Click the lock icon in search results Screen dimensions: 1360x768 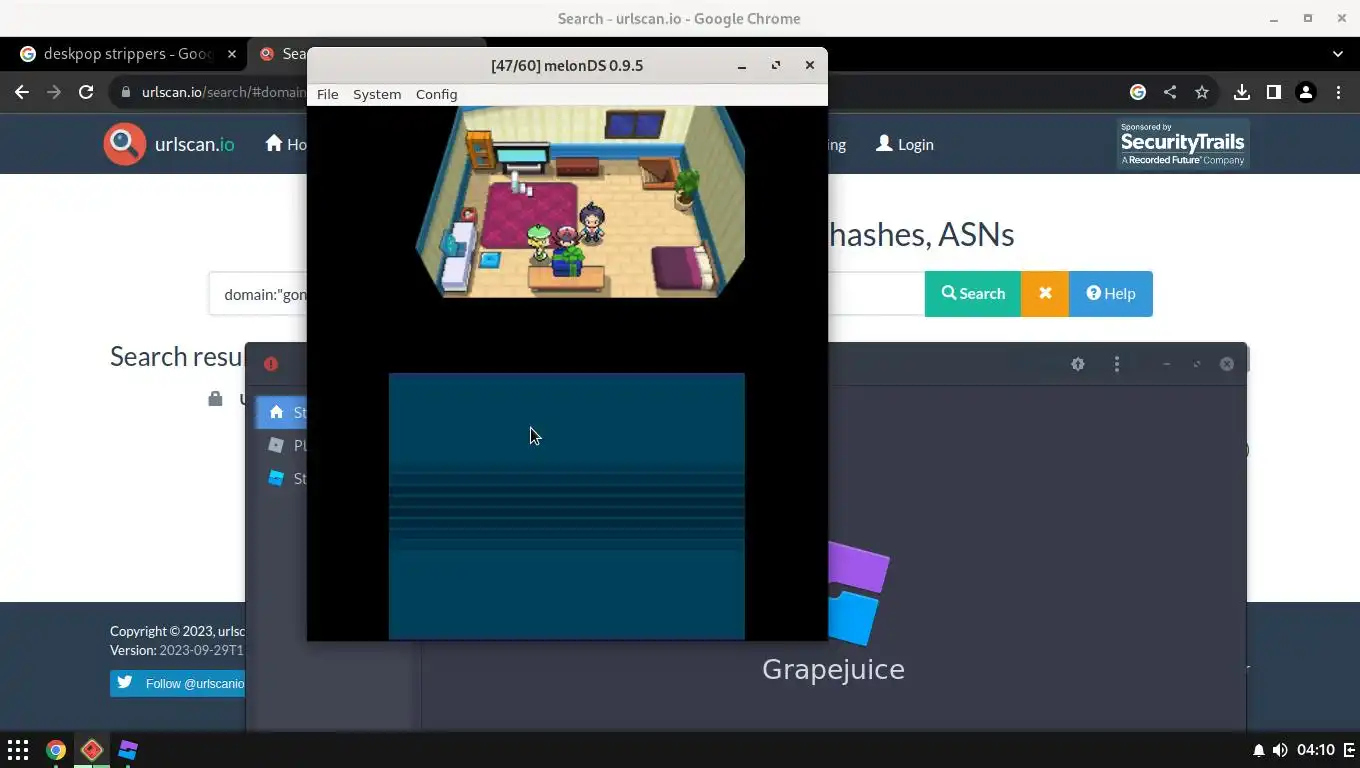coord(215,399)
